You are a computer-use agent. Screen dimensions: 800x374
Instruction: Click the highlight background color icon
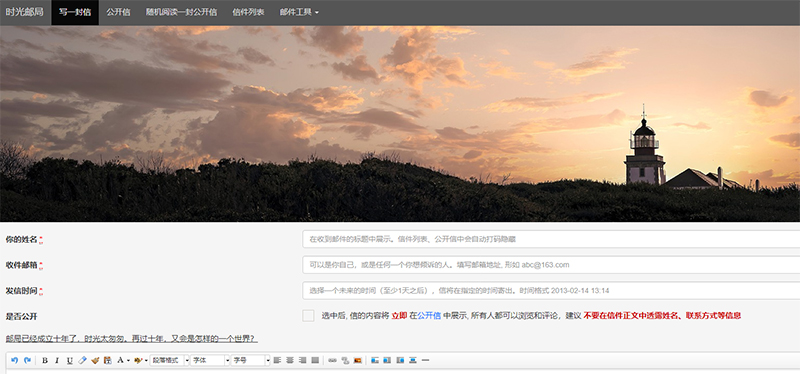(138, 360)
